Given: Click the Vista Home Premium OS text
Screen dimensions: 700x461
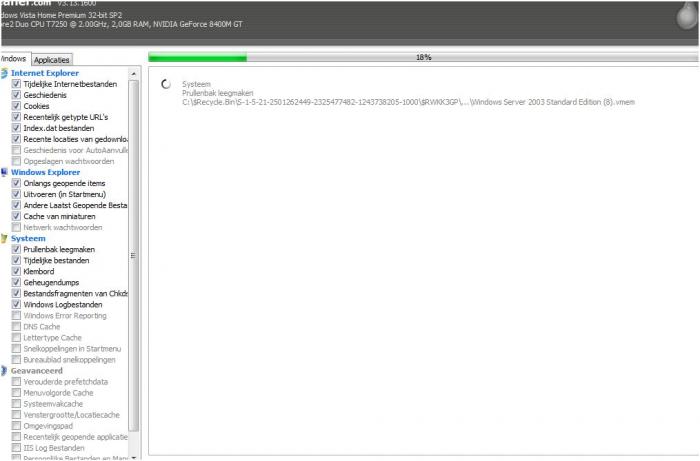Looking at the screenshot, I should tap(61, 15).
